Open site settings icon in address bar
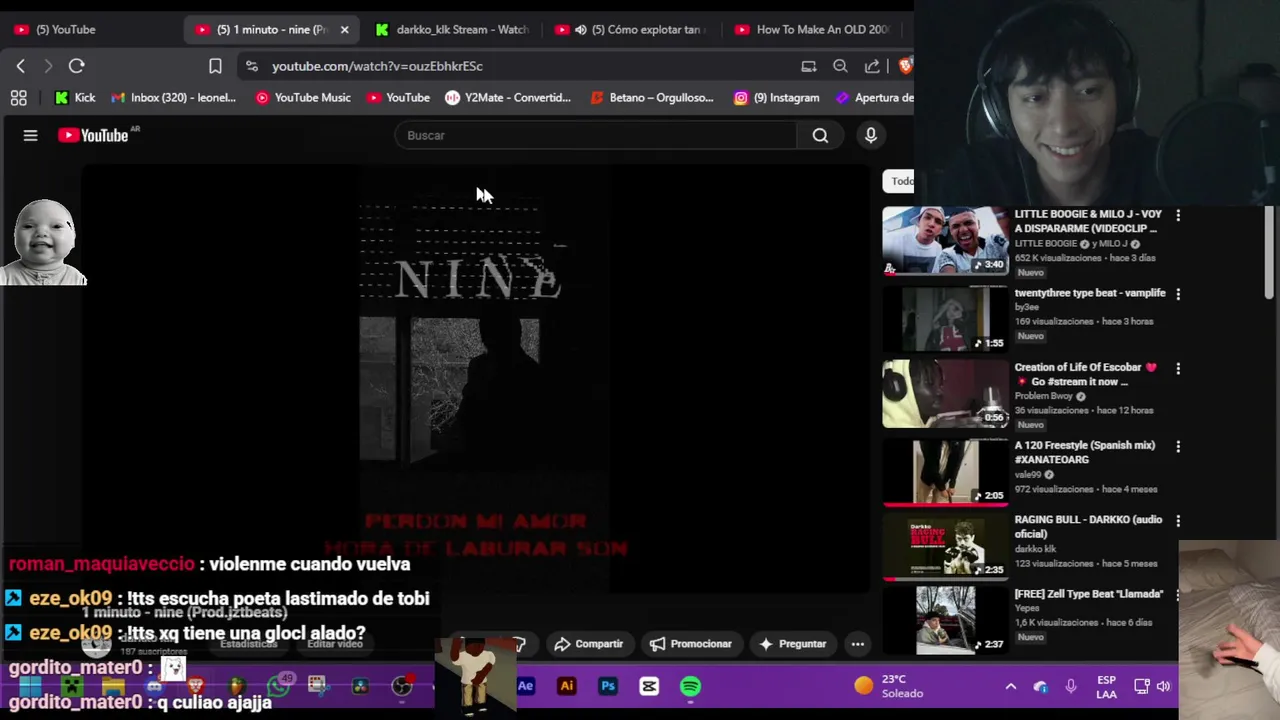The image size is (1280, 720). point(250,66)
